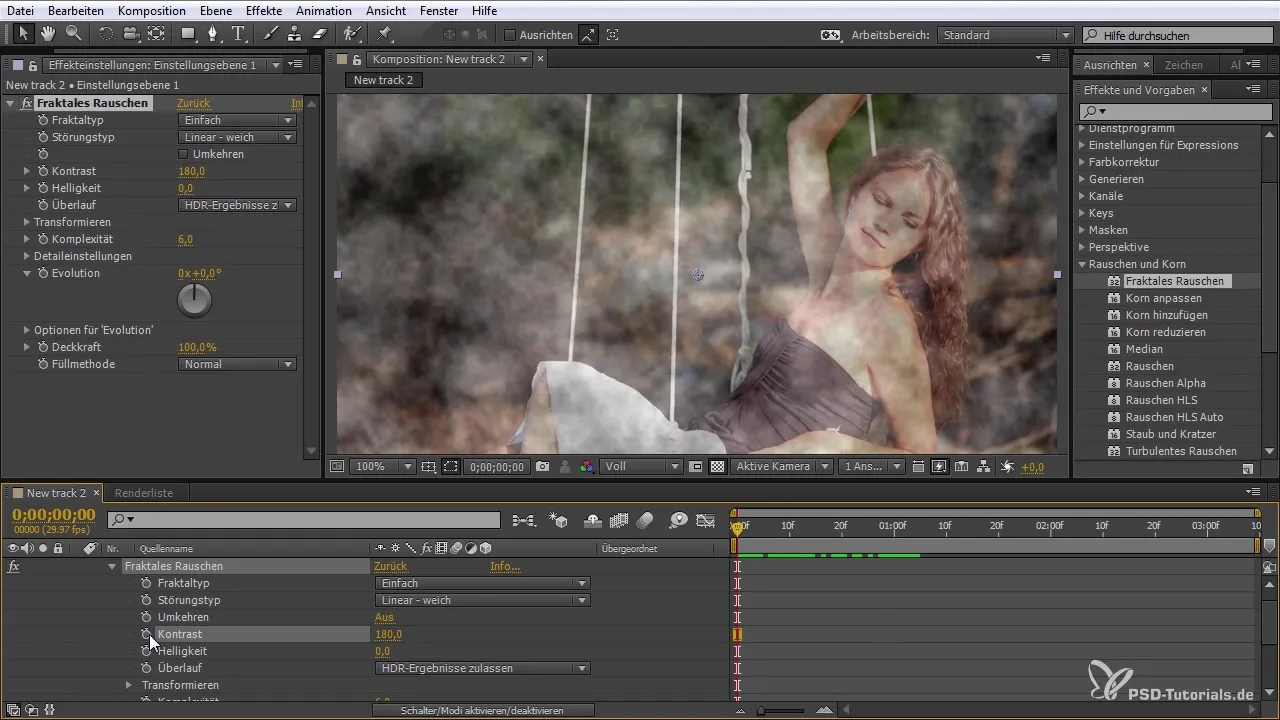1280x720 pixels.
Task: Click the Komplexität value 6,0
Action: tap(185, 239)
